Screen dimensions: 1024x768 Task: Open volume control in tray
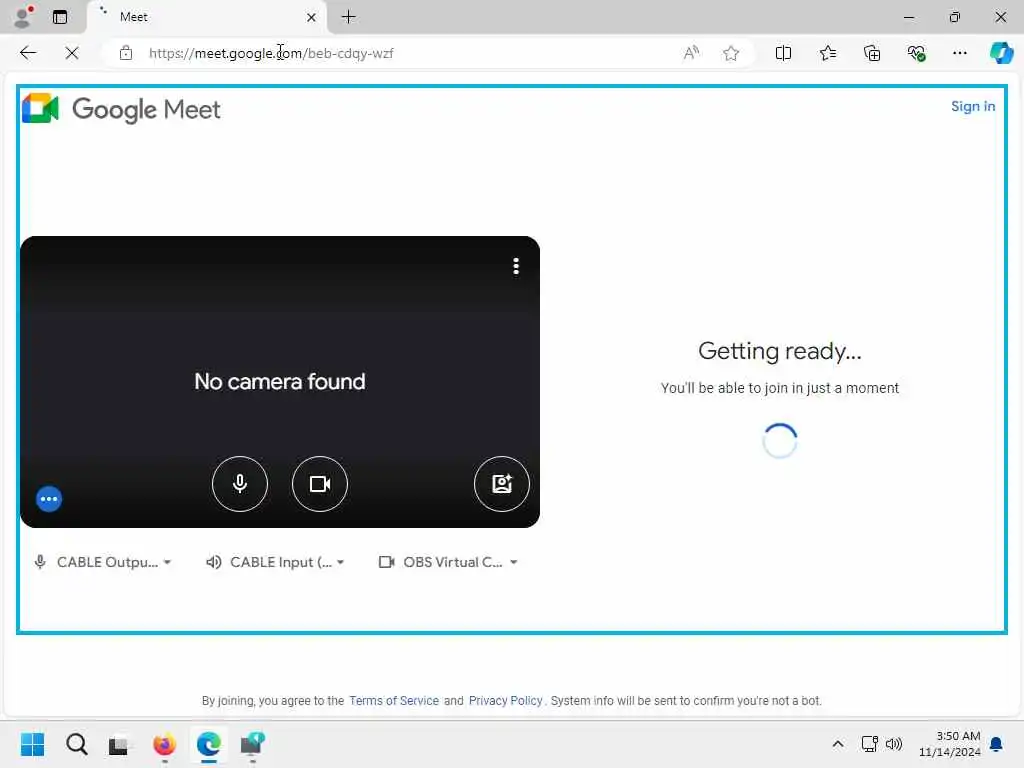pos(894,744)
